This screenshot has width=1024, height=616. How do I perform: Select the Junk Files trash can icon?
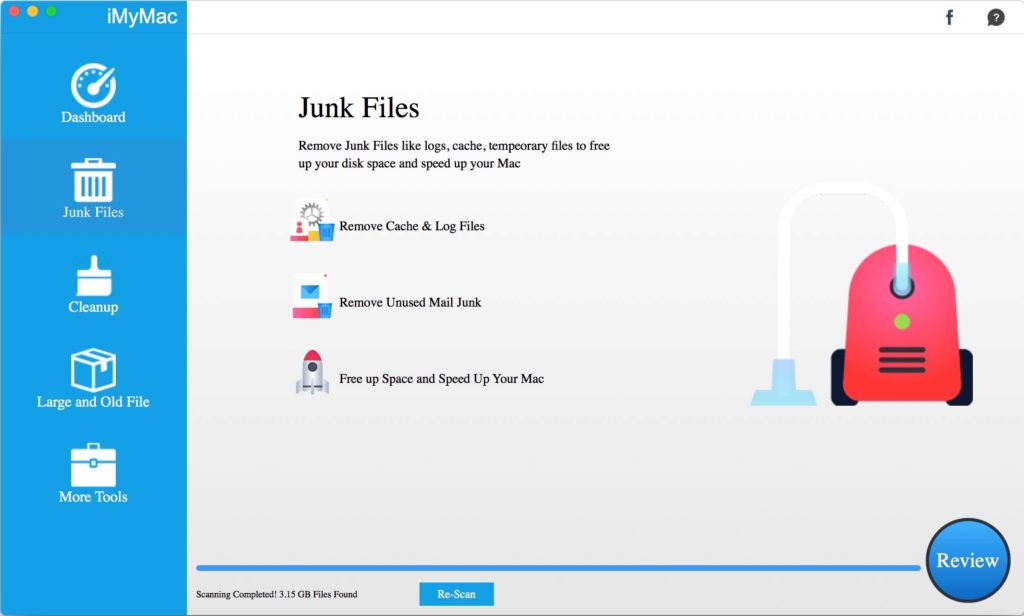coord(93,180)
